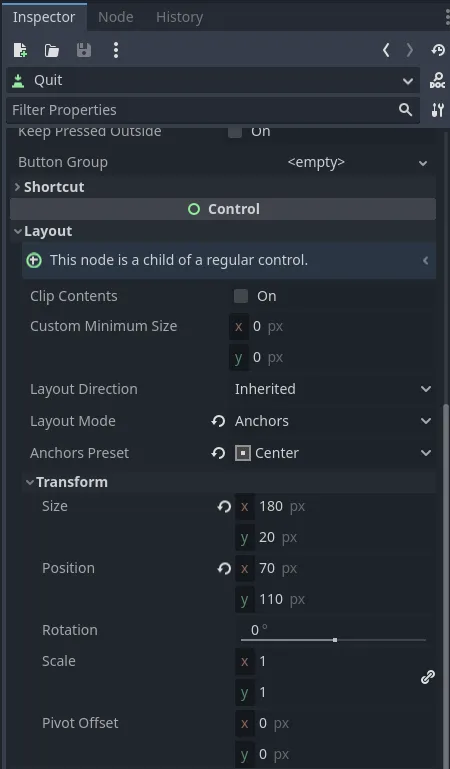Image resolution: width=450 pixels, height=769 pixels.
Task: Open the Layout Direction dropdown
Action: 333,389
